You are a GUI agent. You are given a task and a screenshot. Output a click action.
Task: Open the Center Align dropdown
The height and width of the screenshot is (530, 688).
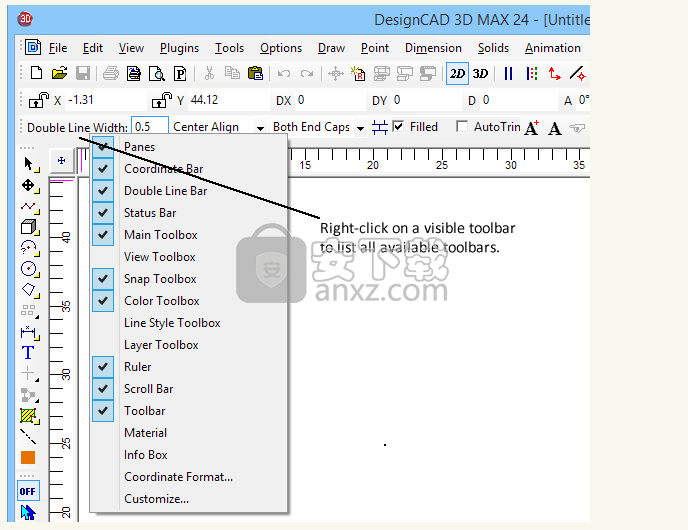[260, 128]
